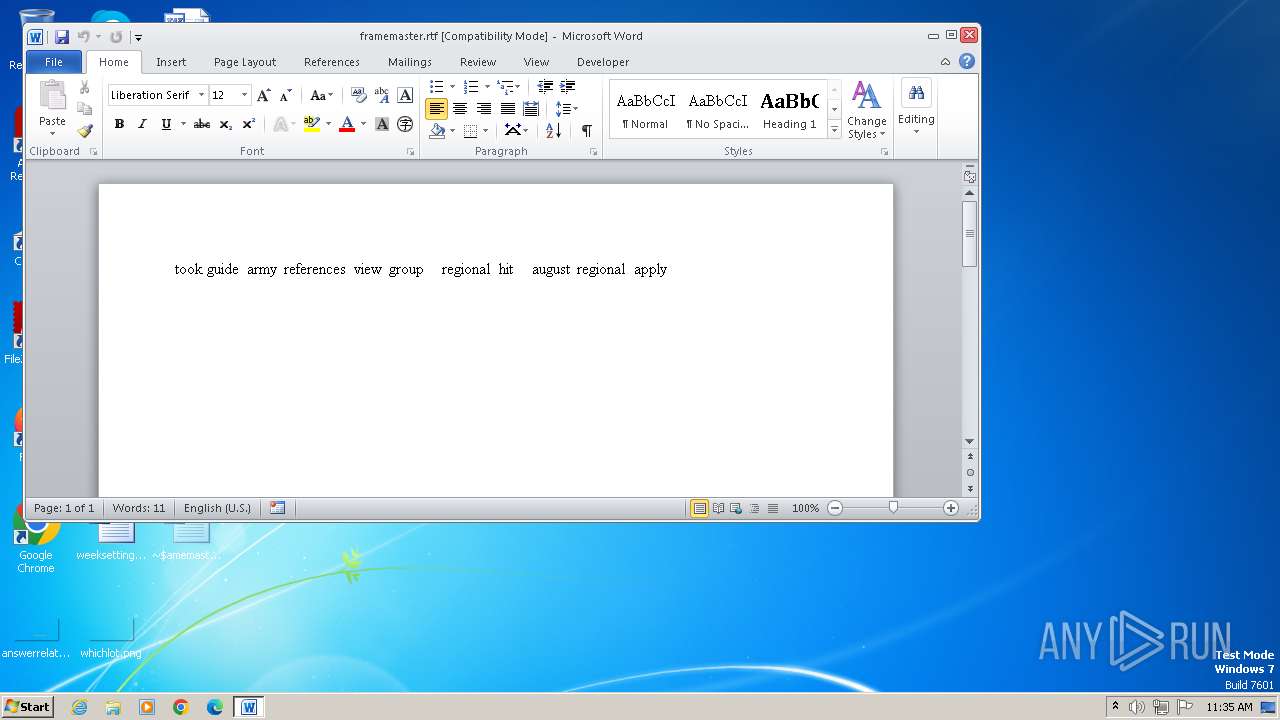The height and width of the screenshot is (720, 1280).
Task: Apply the red font color
Action: 346,124
